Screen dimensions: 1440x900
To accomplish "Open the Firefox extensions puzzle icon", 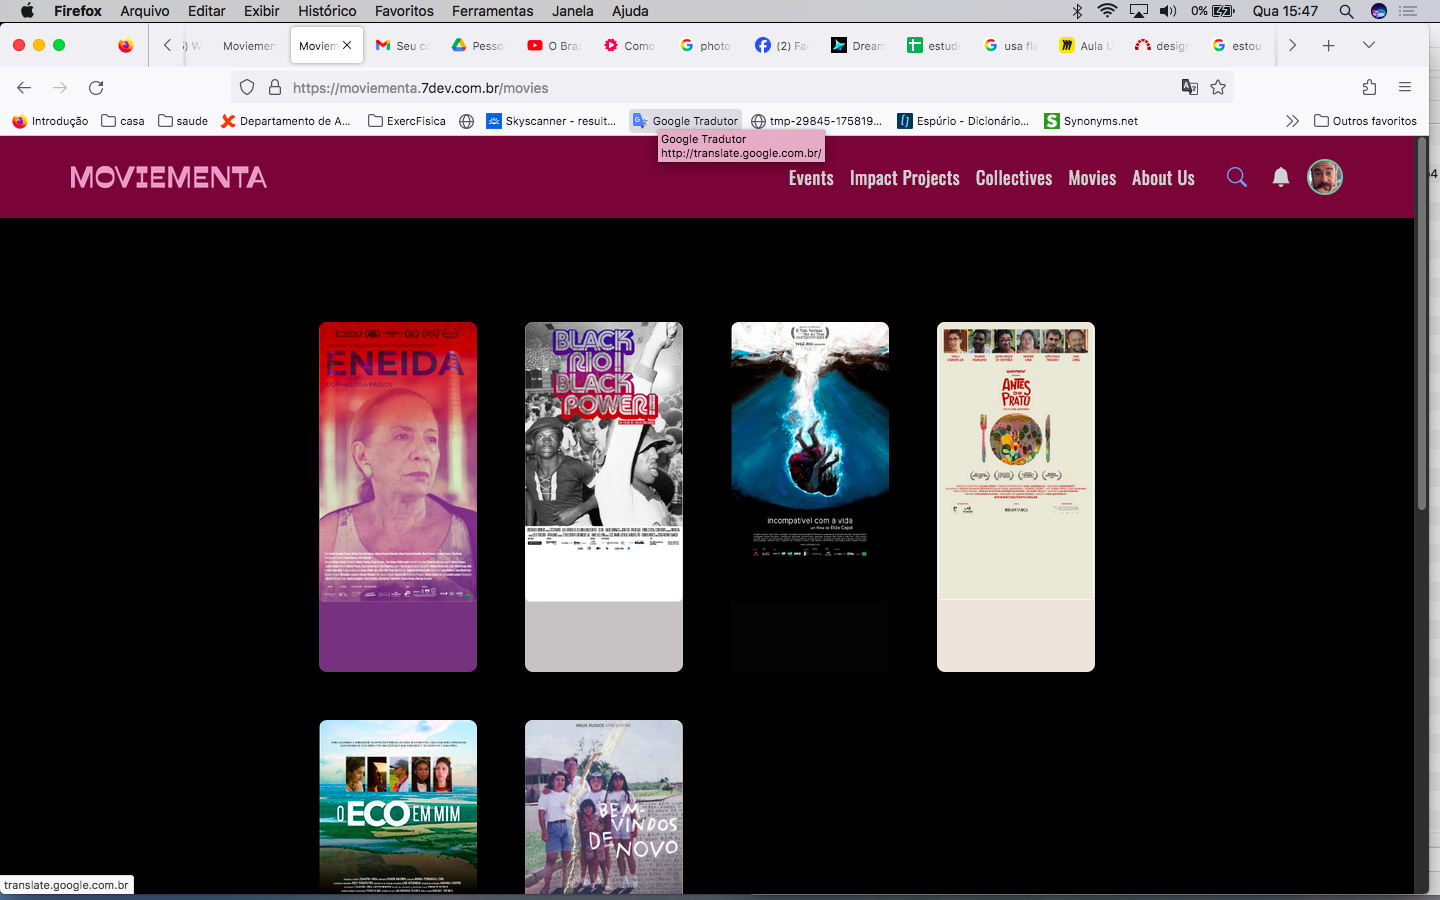I will click(x=1369, y=88).
